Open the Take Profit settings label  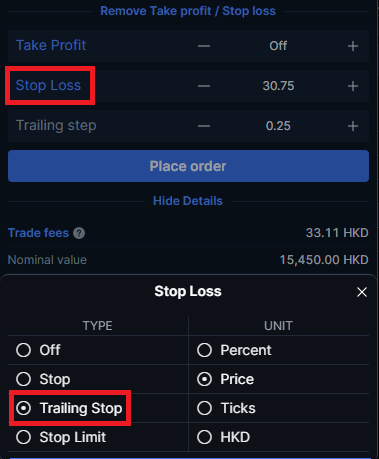tap(51, 45)
